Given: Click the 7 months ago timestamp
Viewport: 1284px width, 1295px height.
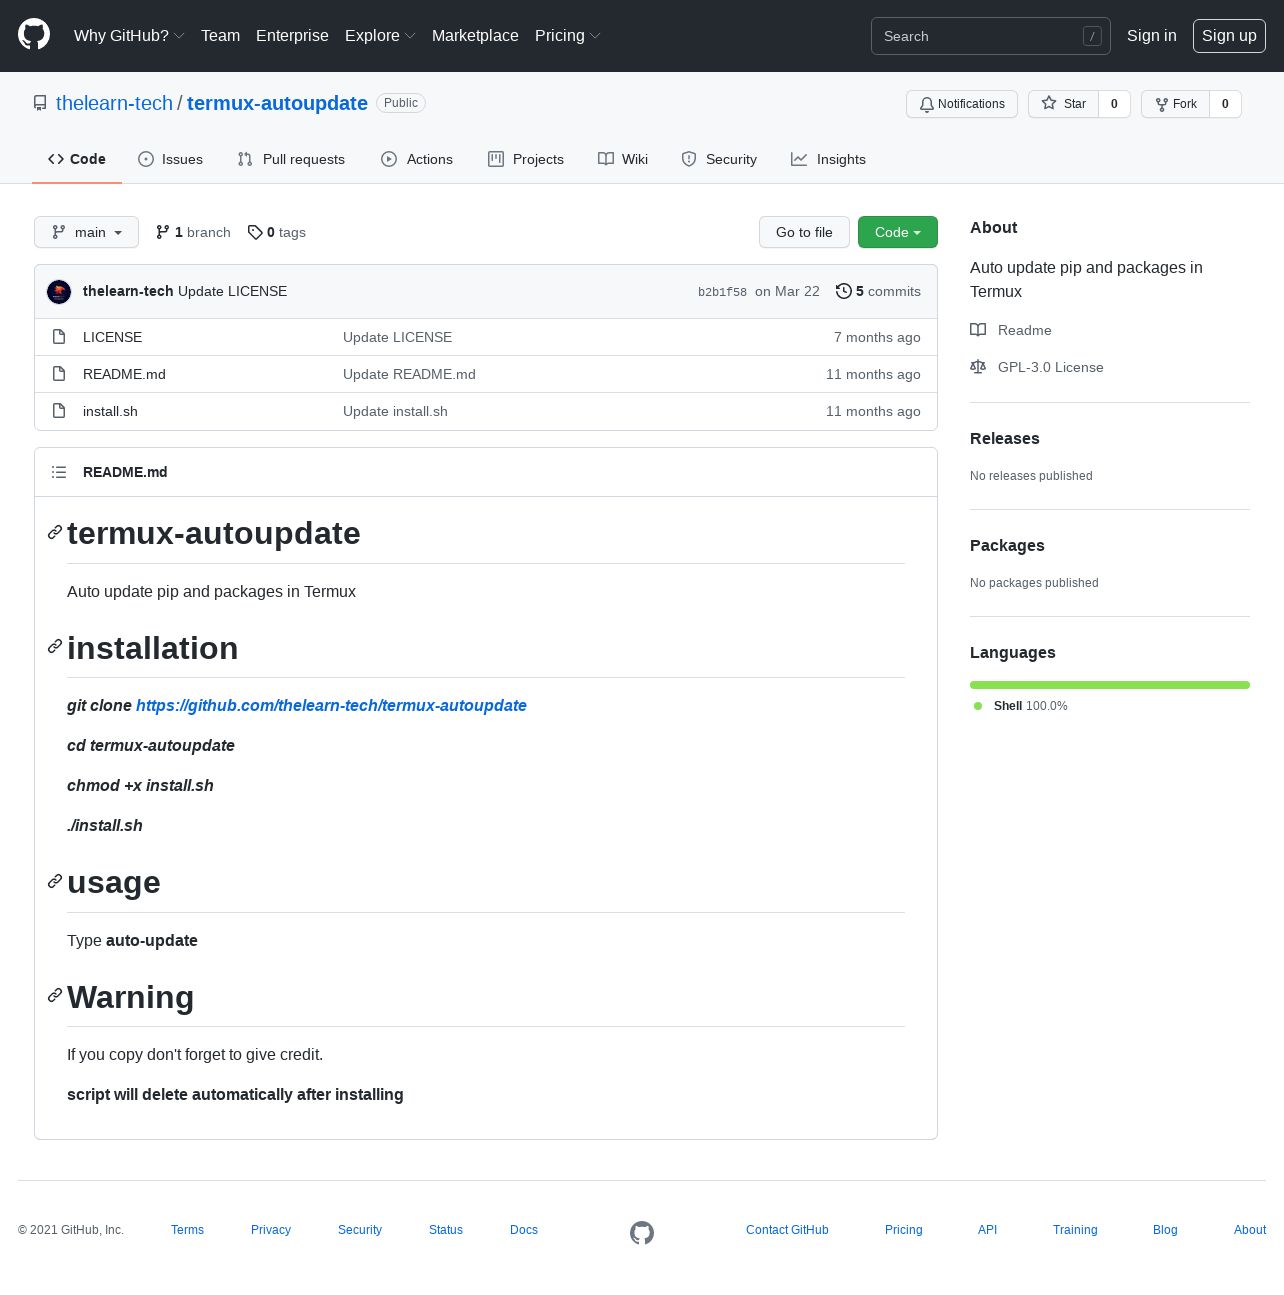Looking at the screenshot, I should (x=877, y=337).
